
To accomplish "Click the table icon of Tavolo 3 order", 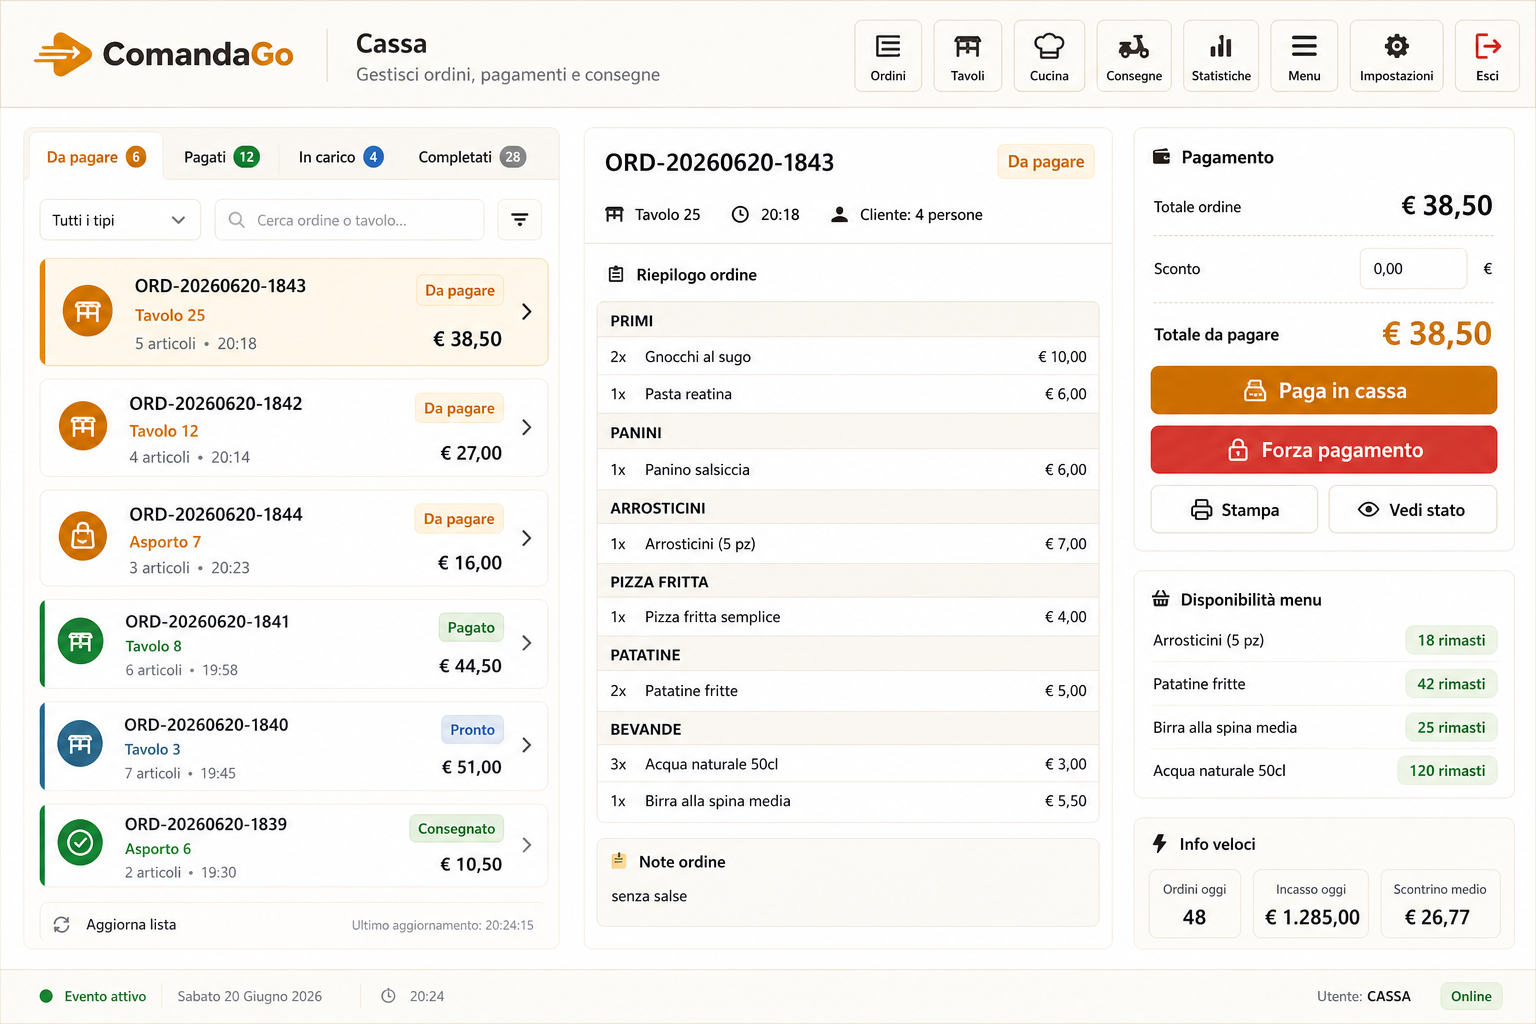I will tap(80, 744).
